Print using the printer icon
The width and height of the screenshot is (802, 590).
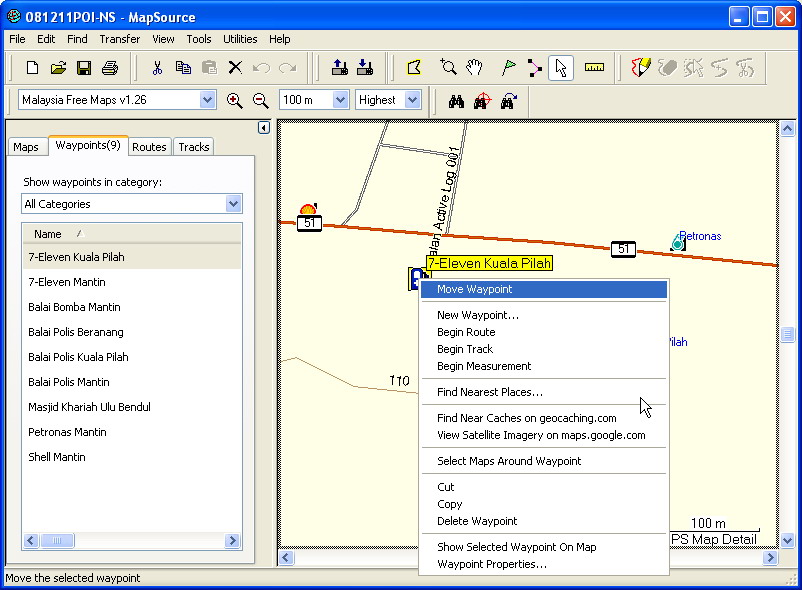click(110, 67)
